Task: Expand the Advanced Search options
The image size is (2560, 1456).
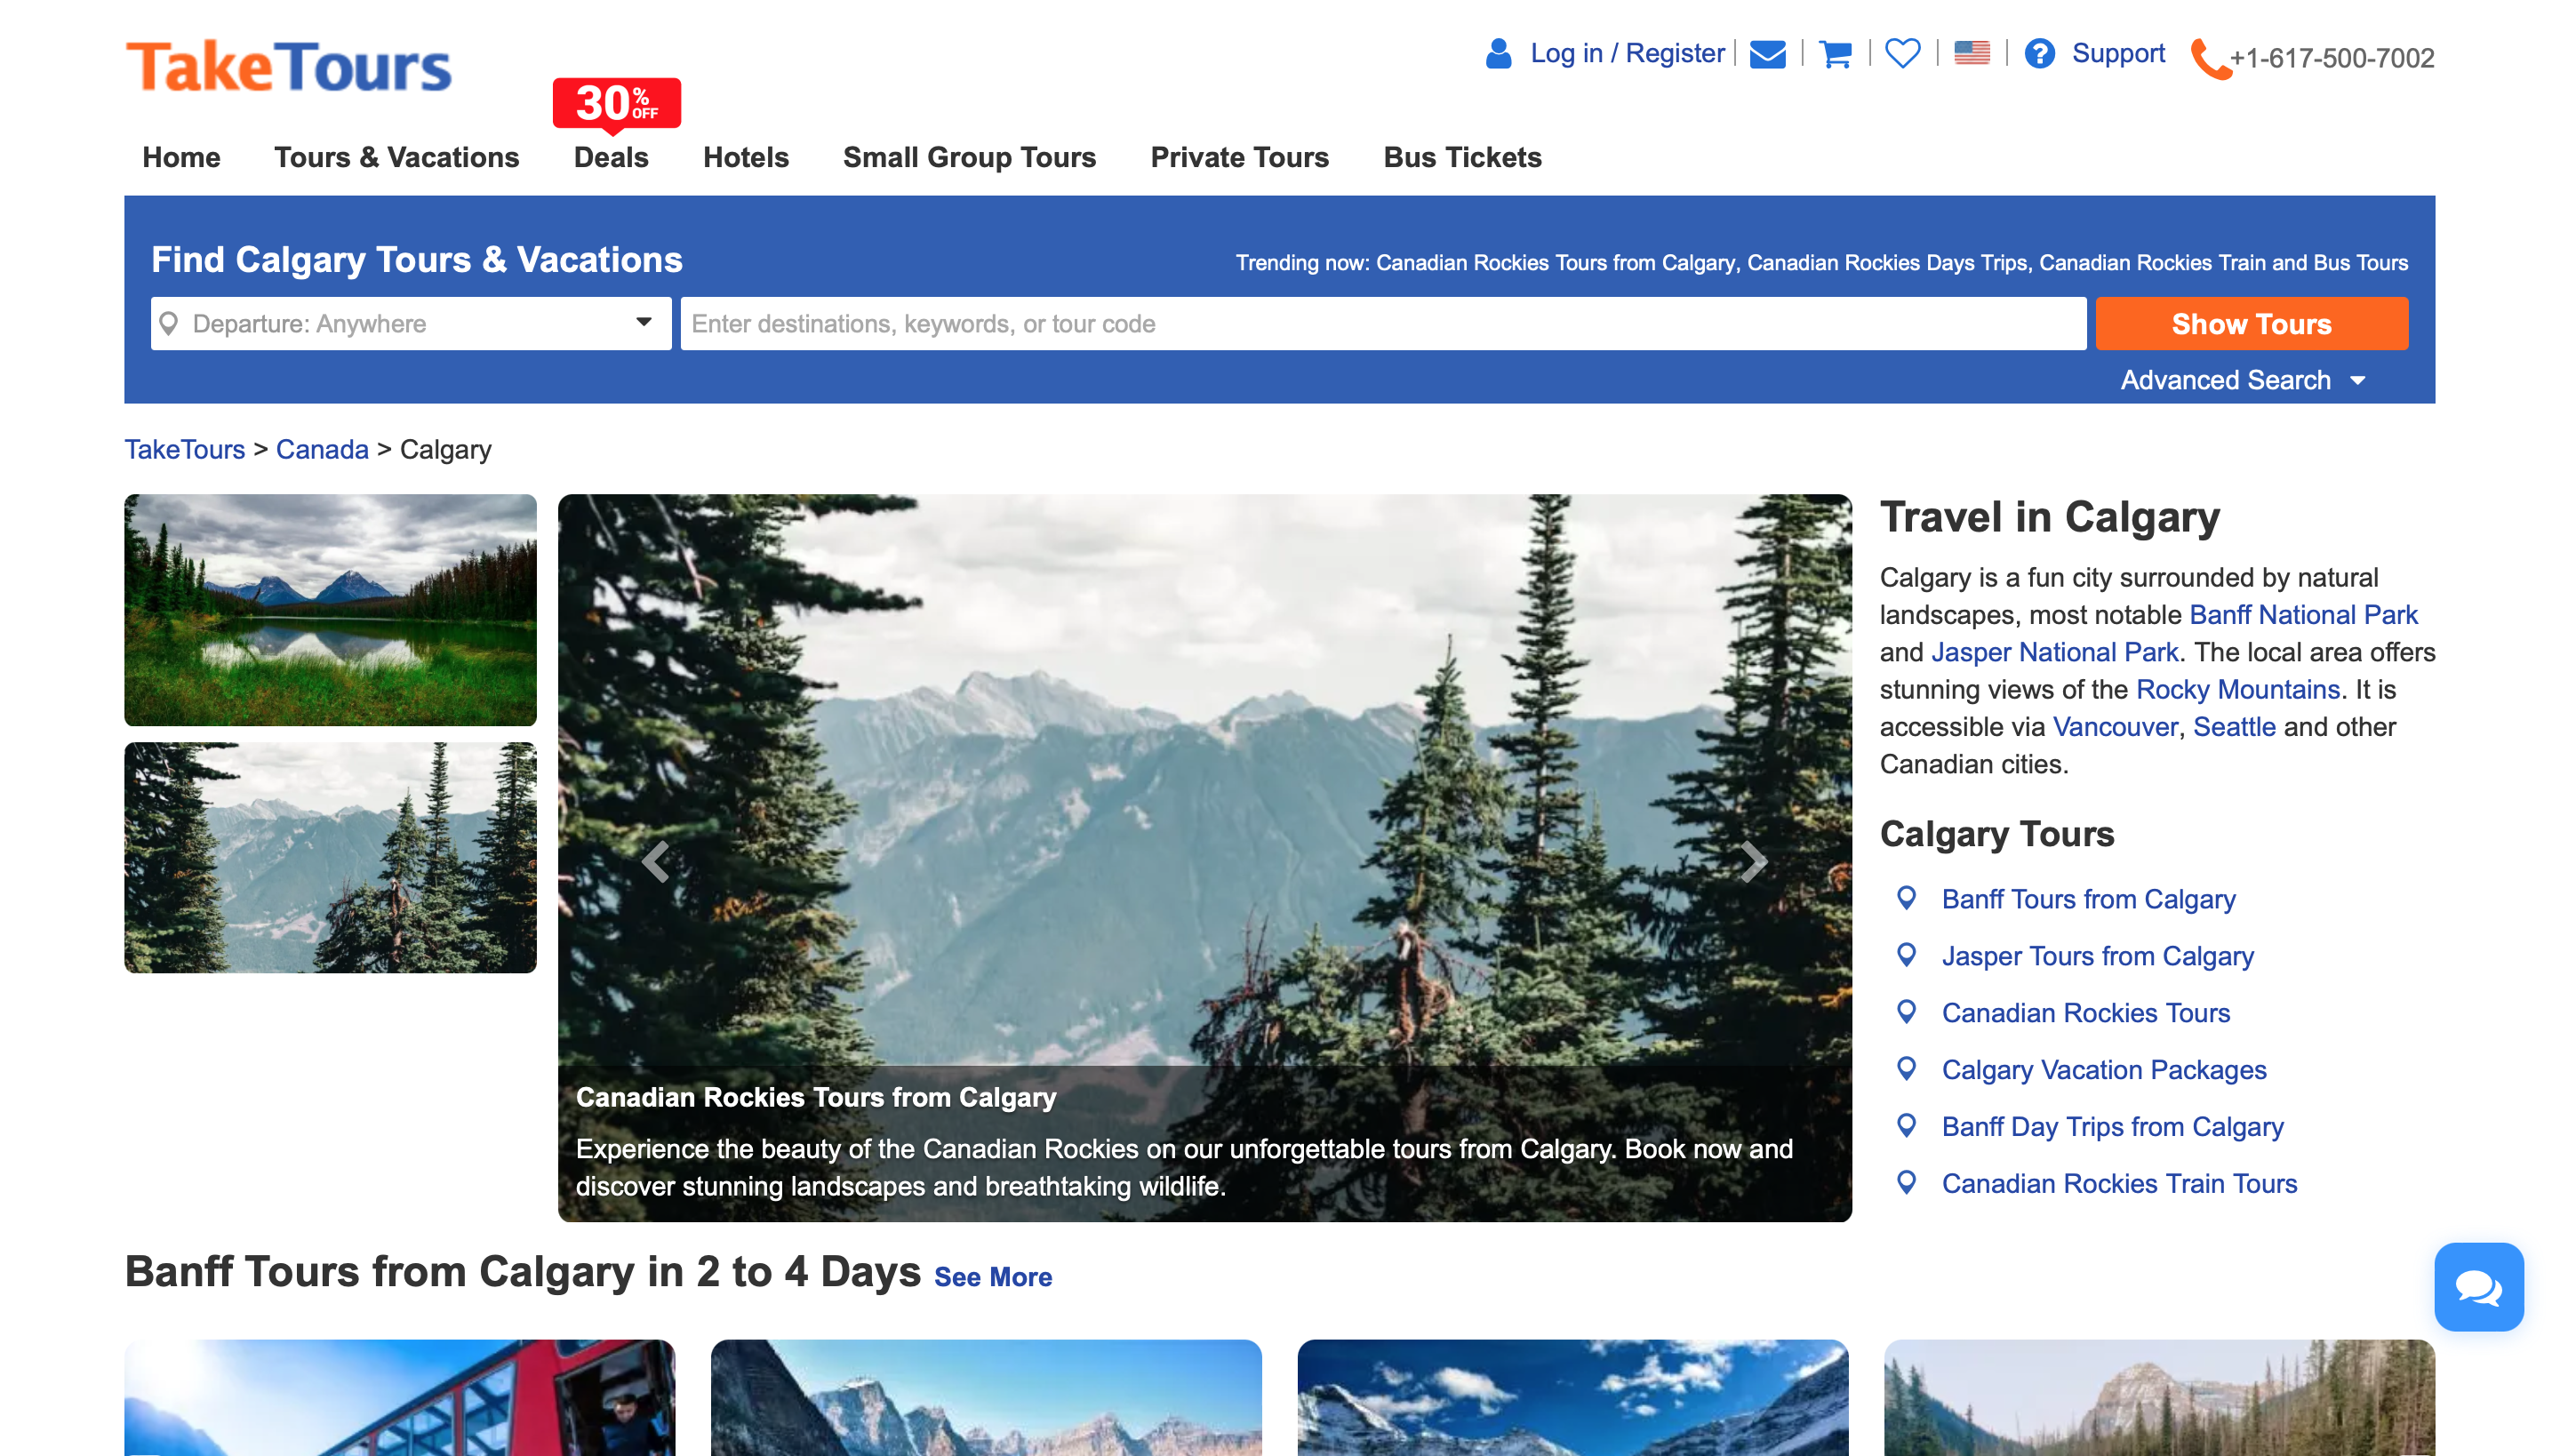Action: pyautogui.click(x=2242, y=380)
